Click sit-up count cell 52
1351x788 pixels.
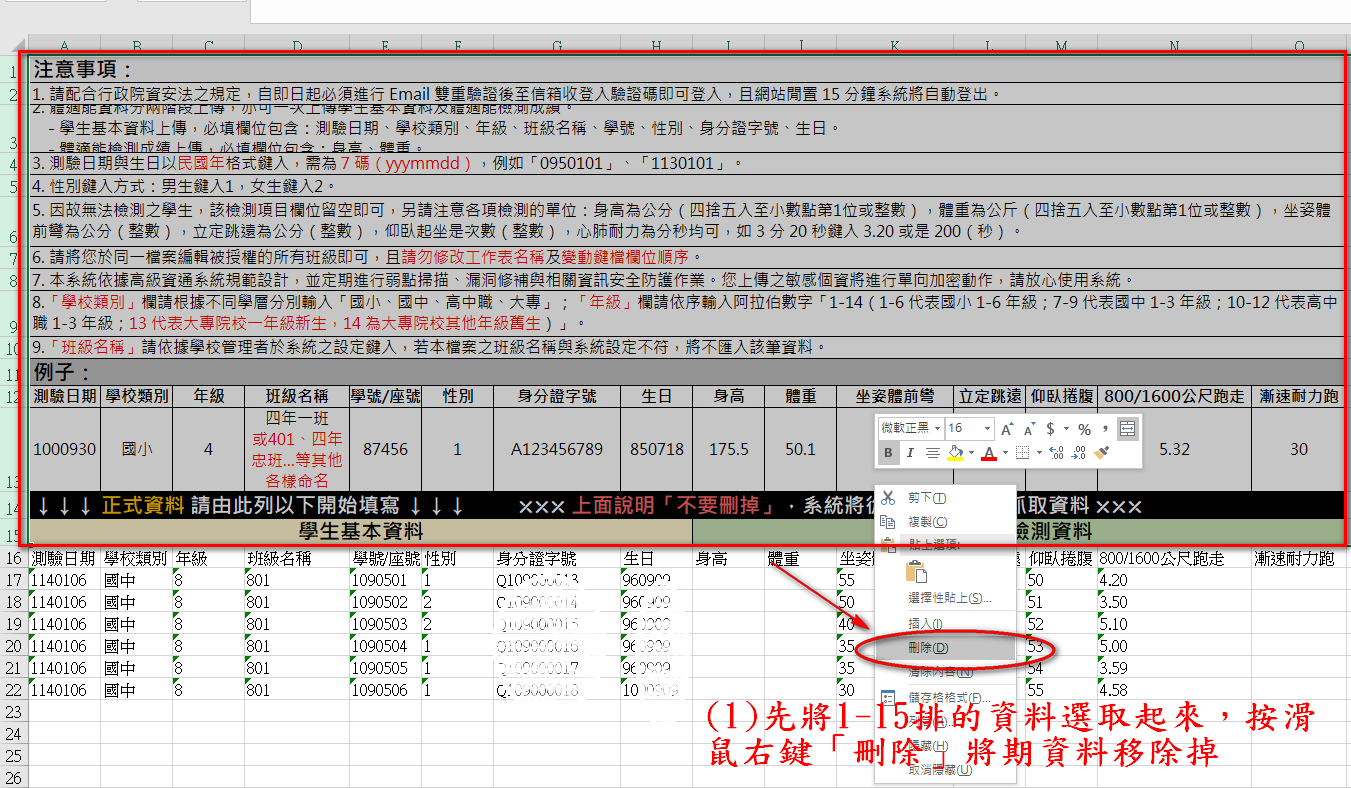[x=1061, y=624]
